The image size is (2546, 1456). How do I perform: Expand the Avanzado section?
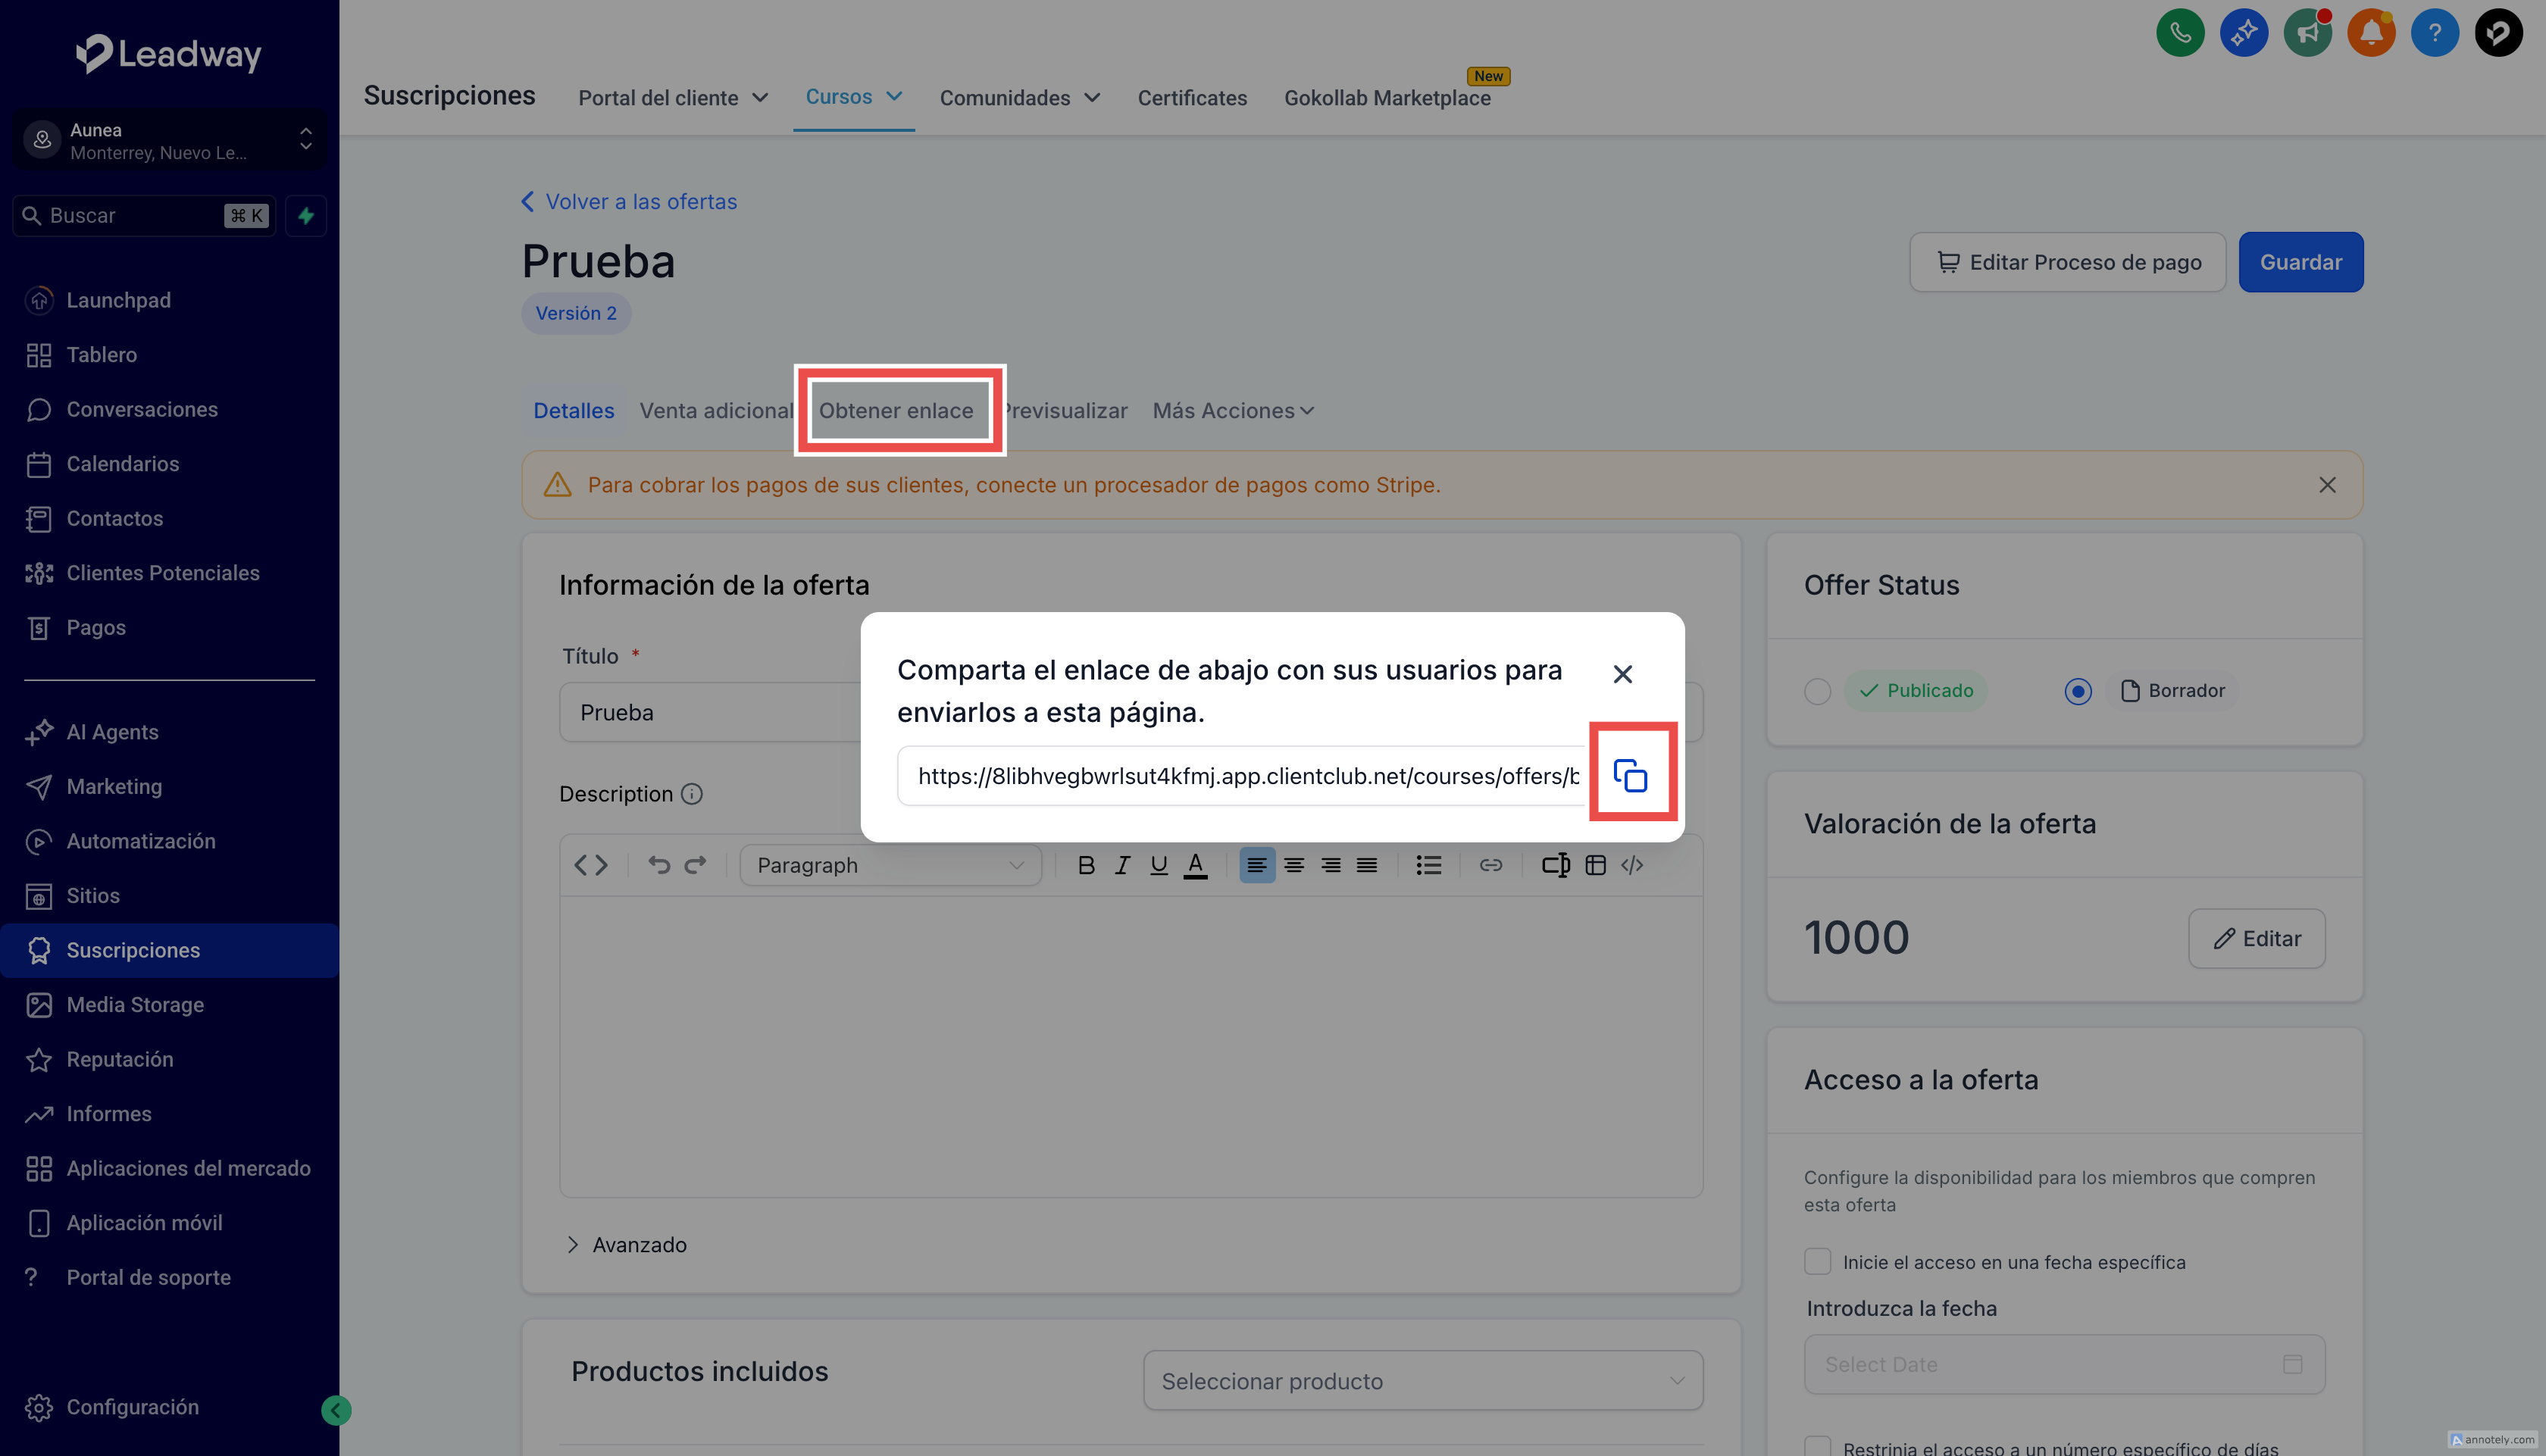[x=626, y=1245]
